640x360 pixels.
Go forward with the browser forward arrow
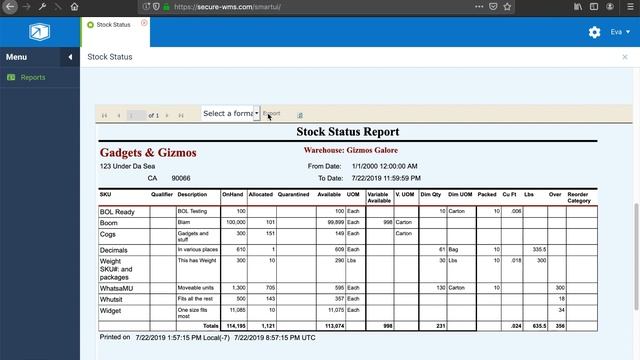click(27, 7)
